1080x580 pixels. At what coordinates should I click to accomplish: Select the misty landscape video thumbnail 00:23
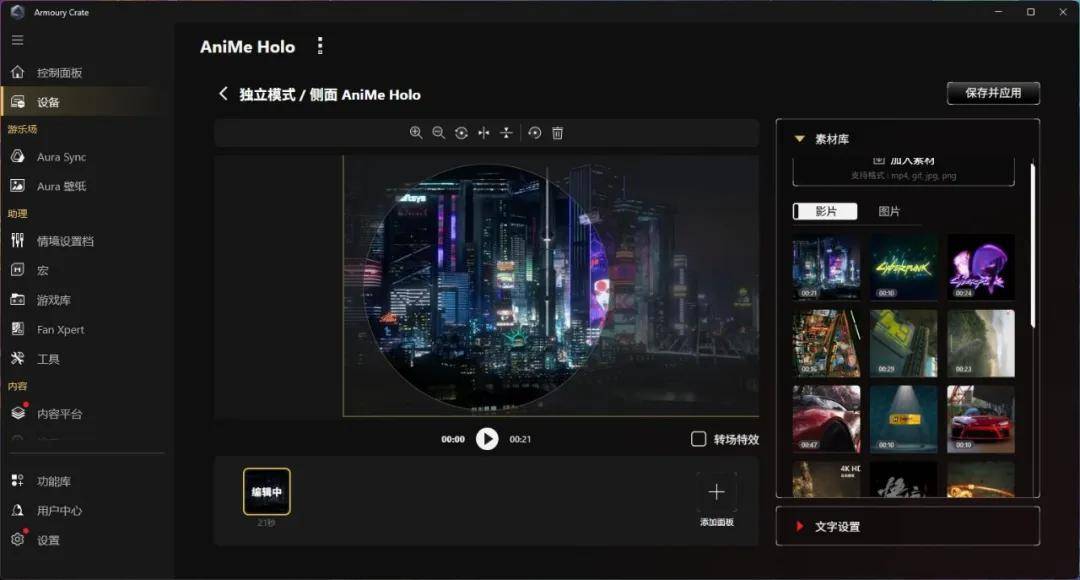(x=981, y=343)
